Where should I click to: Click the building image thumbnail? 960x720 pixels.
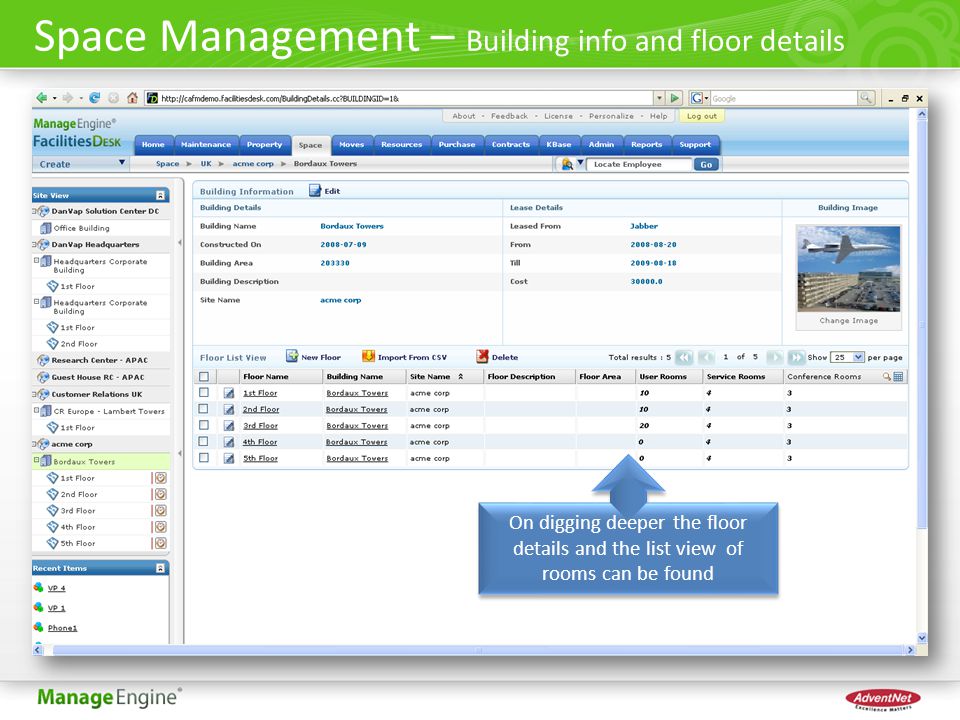coord(848,268)
